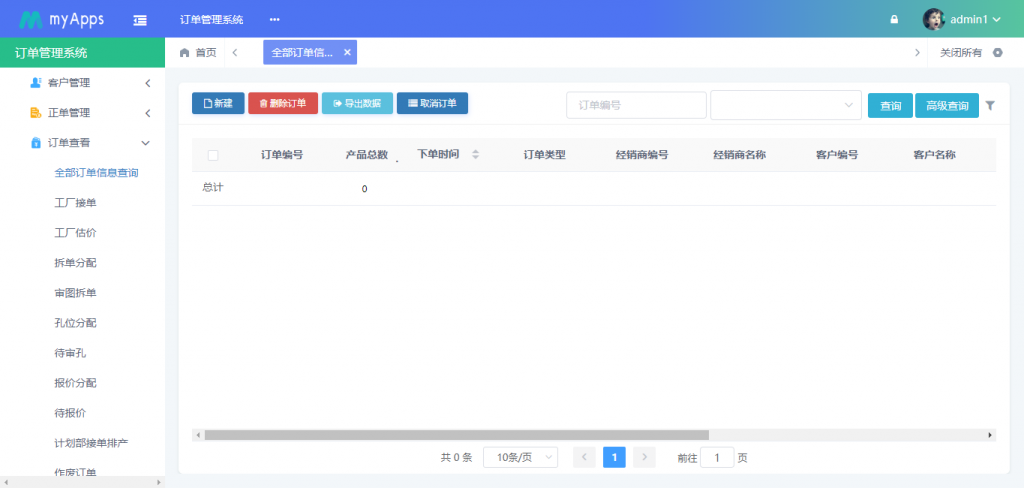The width and height of the screenshot is (1024, 488).
Task: Click the home icon in breadcrumb
Action: (184, 53)
